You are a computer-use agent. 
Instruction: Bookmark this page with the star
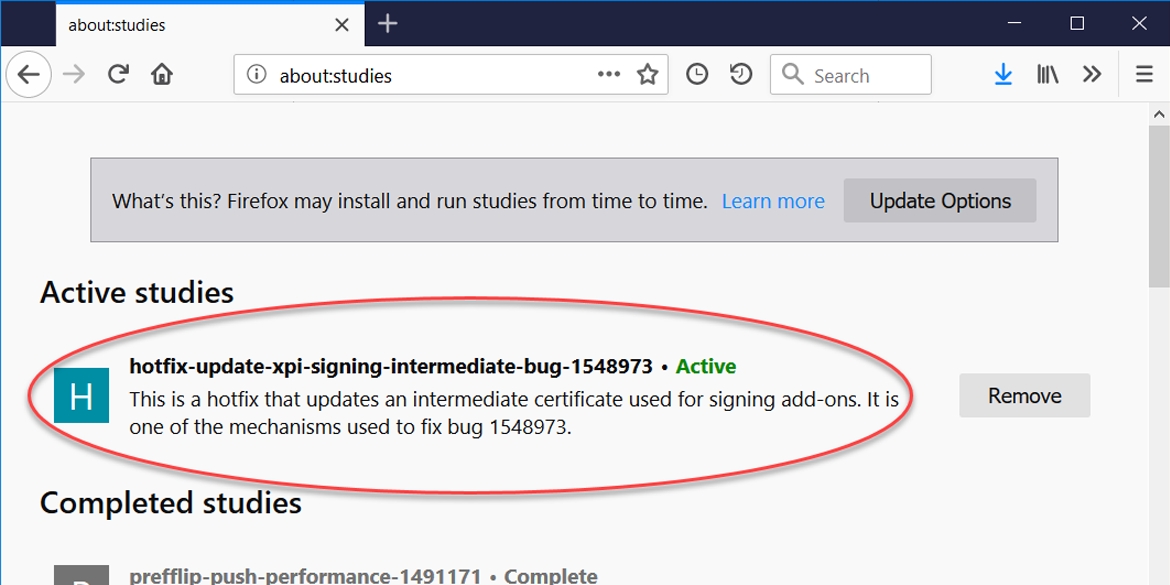[x=647, y=74]
